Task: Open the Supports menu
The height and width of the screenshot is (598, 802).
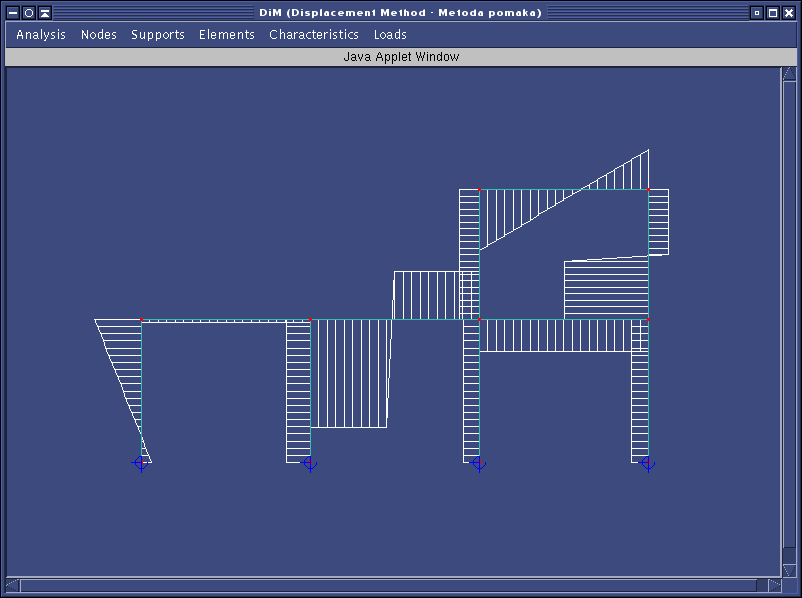Action: 158,35
